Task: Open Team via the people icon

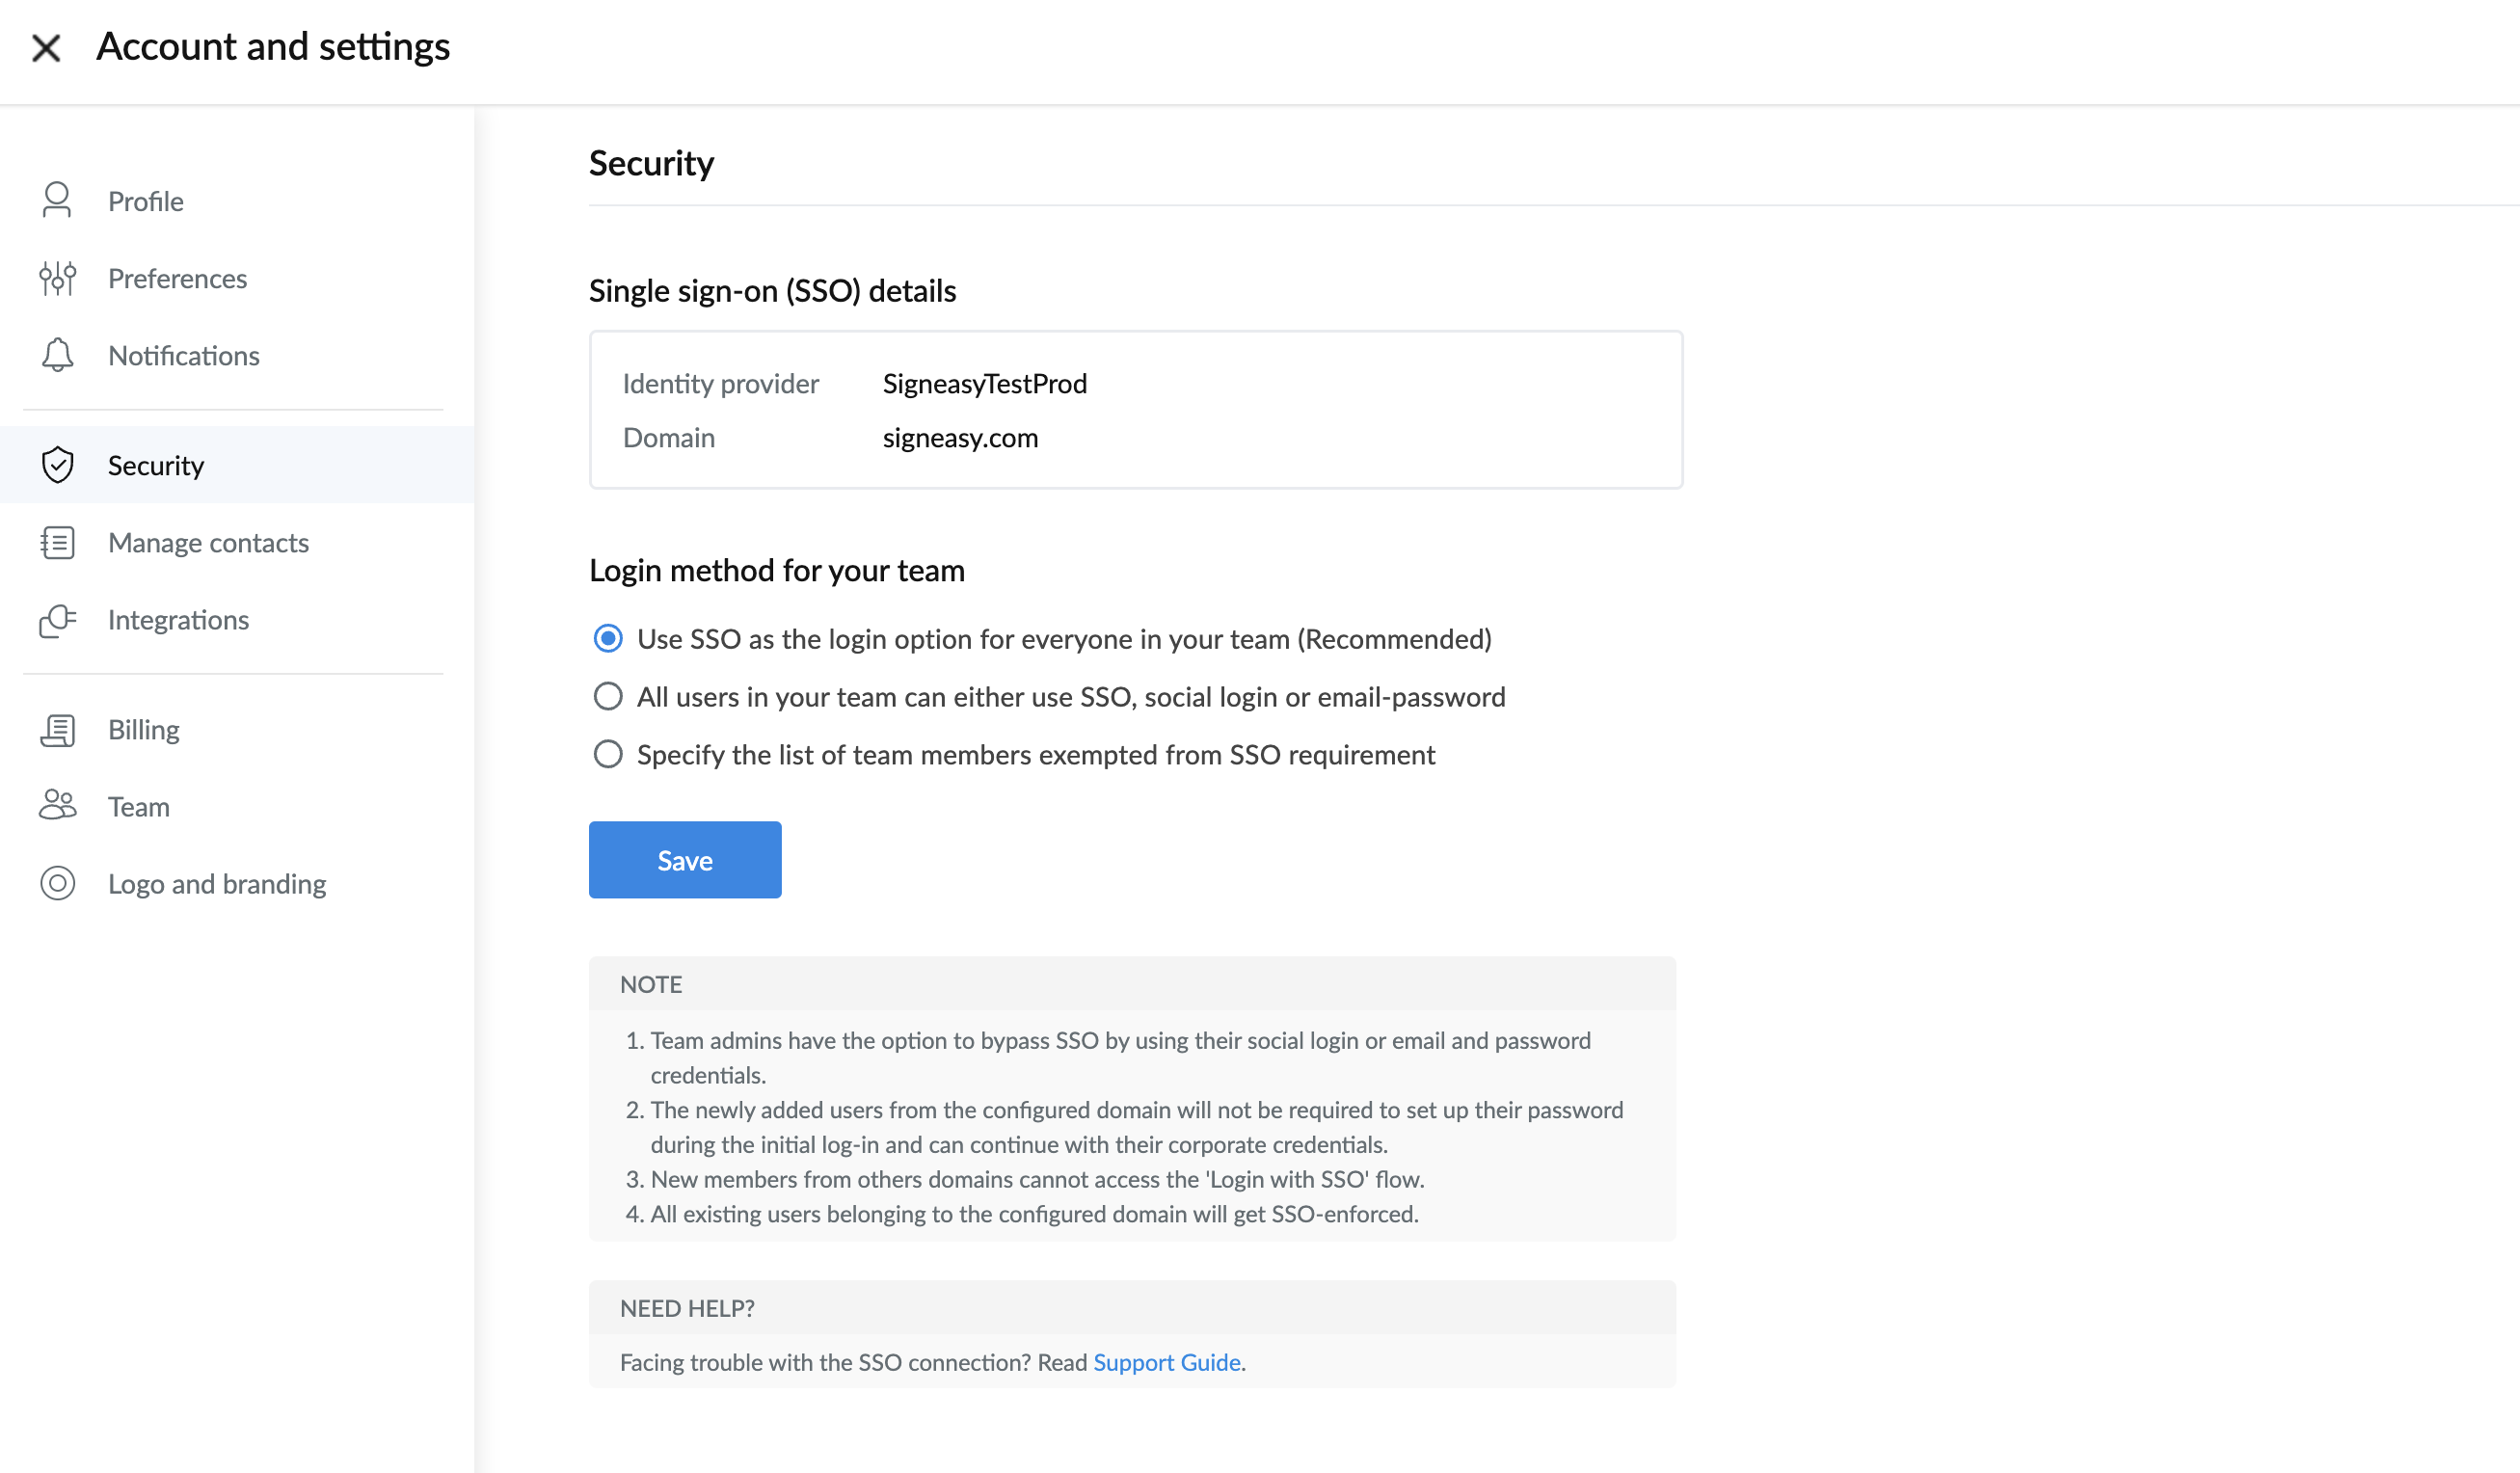Action: [57, 806]
